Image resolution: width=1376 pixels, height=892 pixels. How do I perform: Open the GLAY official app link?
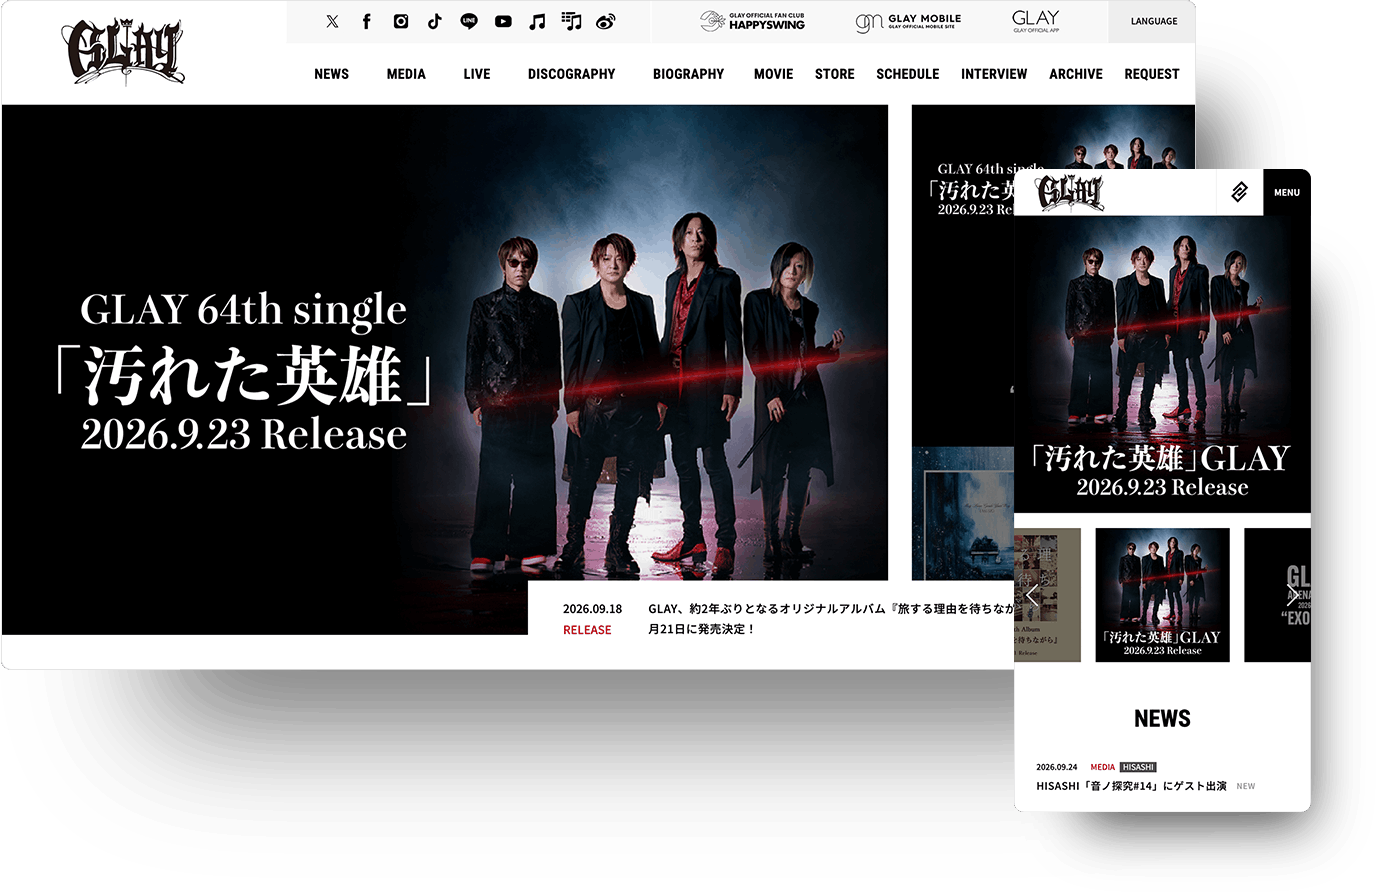point(1036,21)
